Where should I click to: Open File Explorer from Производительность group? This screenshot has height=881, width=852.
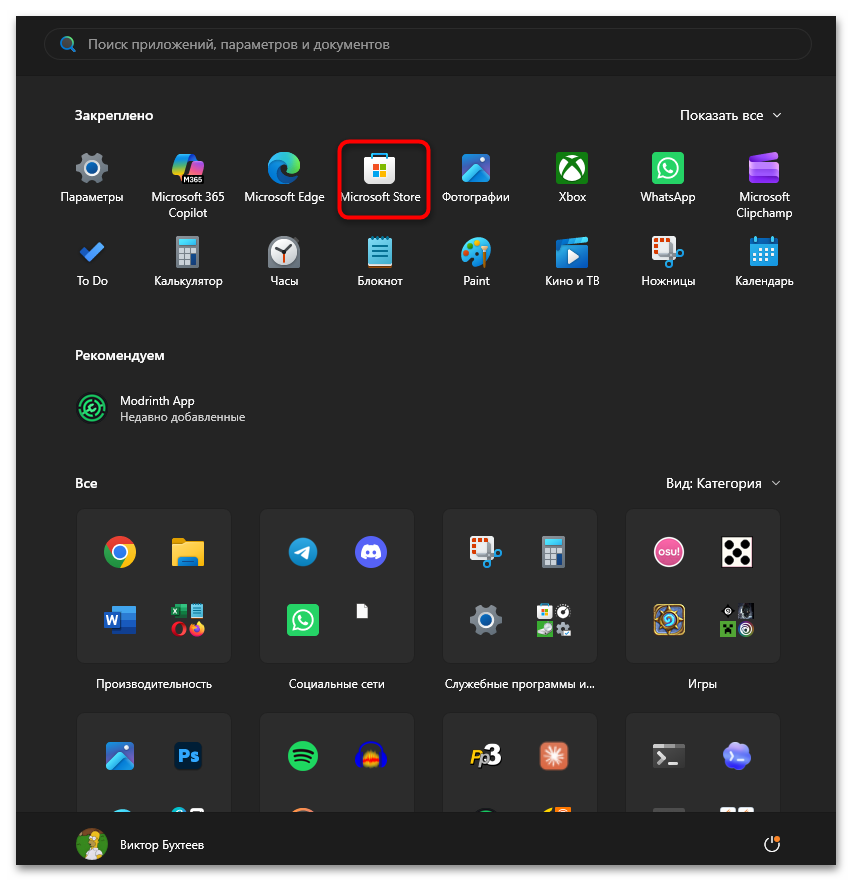pyautogui.click(x=188, y=552)
